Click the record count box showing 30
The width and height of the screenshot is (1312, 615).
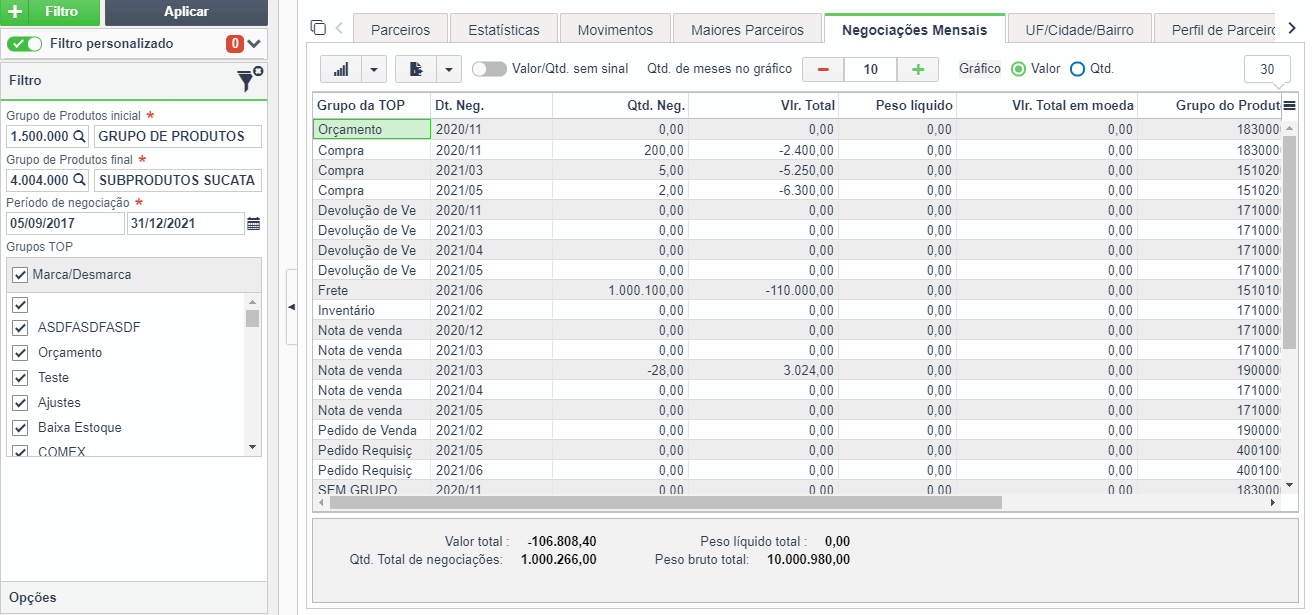1267,69
